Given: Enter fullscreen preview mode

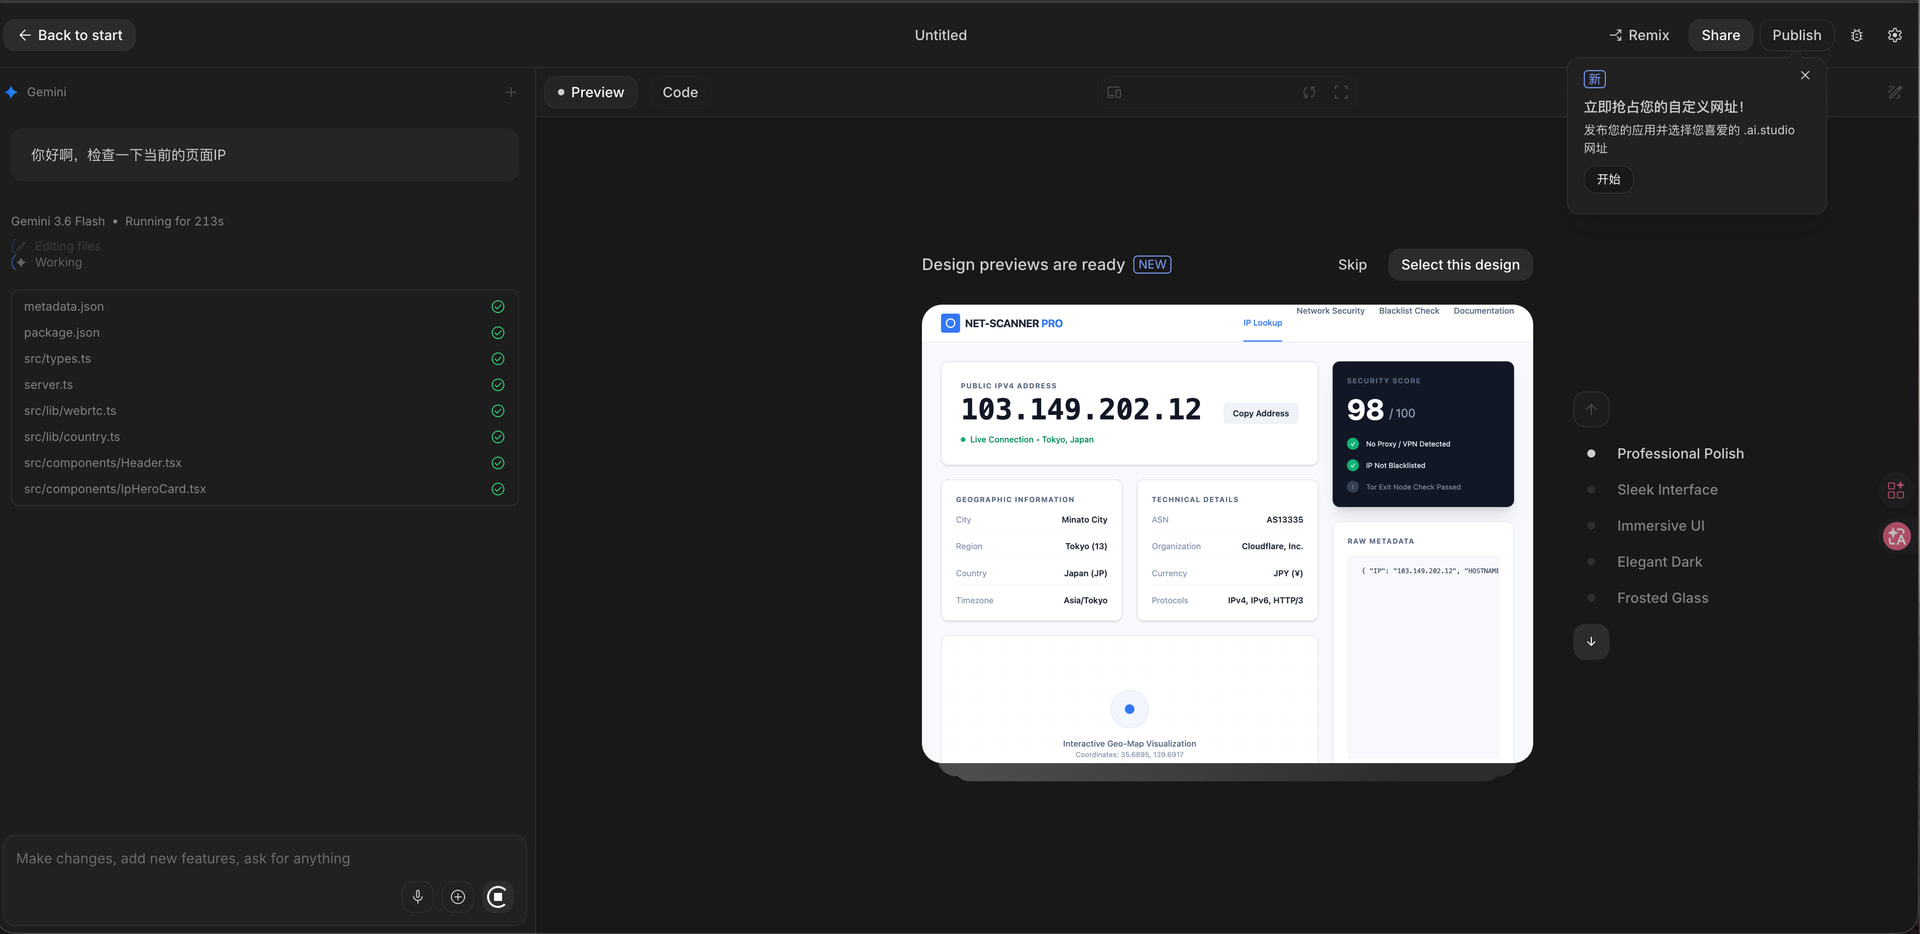Looking at the screenshot, I should coord(1341,92).
